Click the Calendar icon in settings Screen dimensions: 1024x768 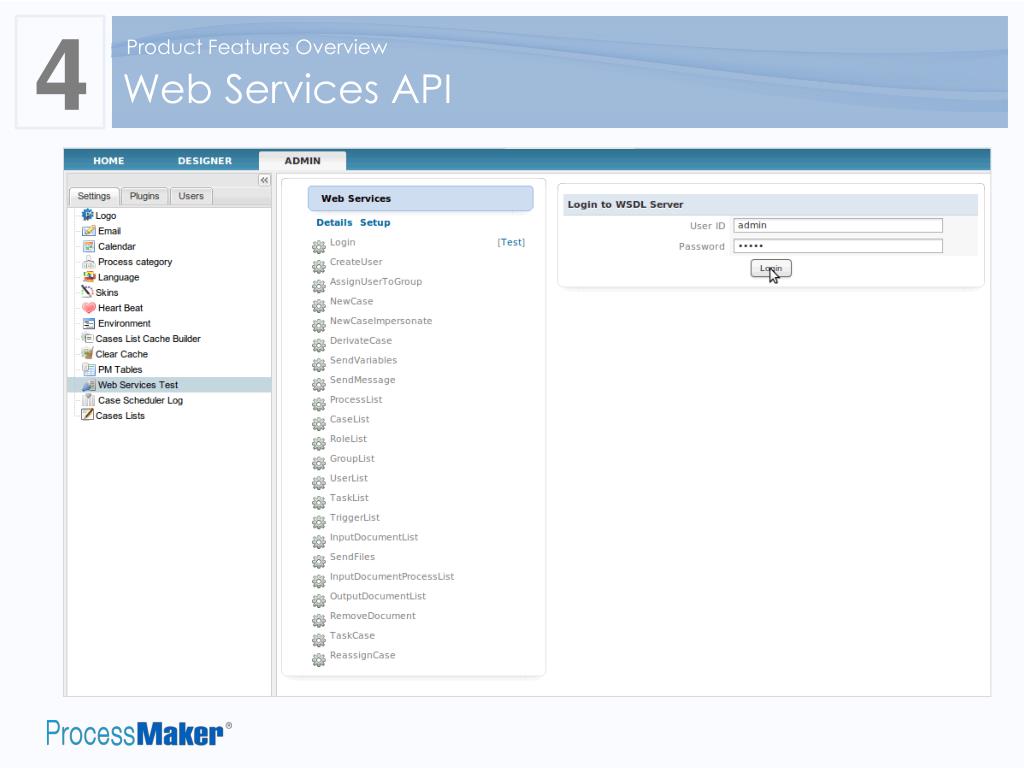pos(89,246)
